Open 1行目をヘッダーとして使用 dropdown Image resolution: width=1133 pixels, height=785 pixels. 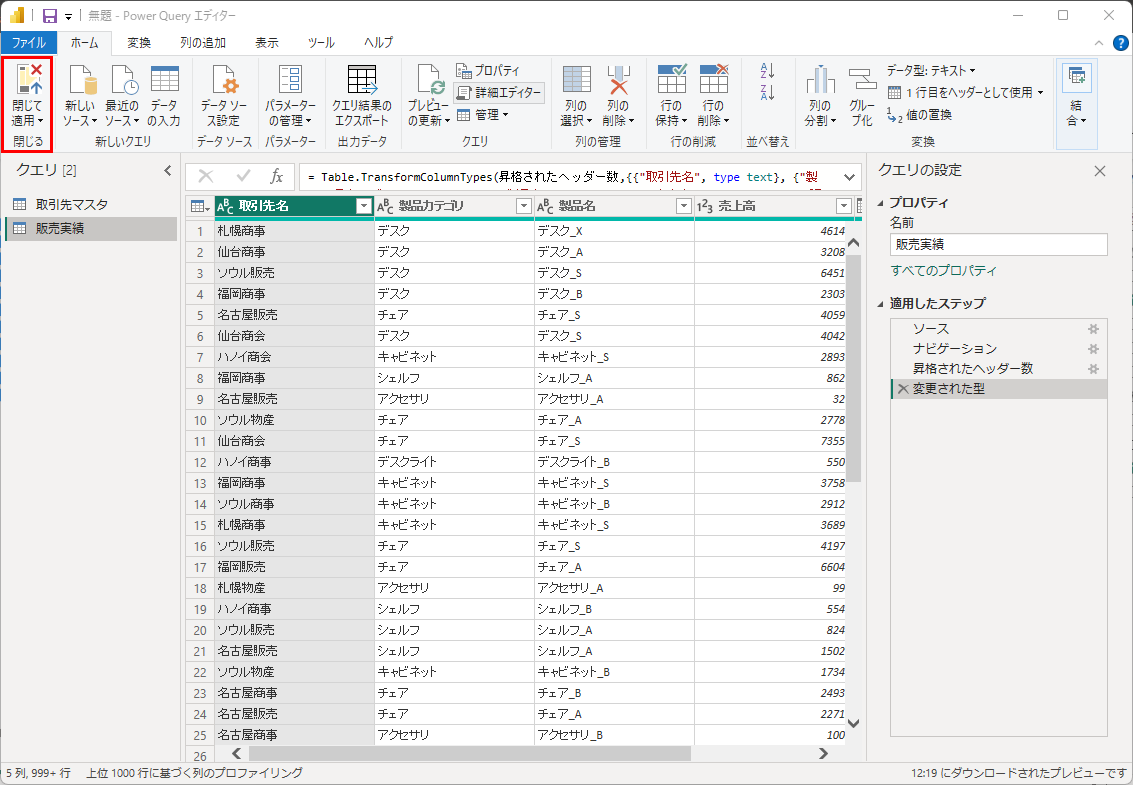(x=965, y=93)
